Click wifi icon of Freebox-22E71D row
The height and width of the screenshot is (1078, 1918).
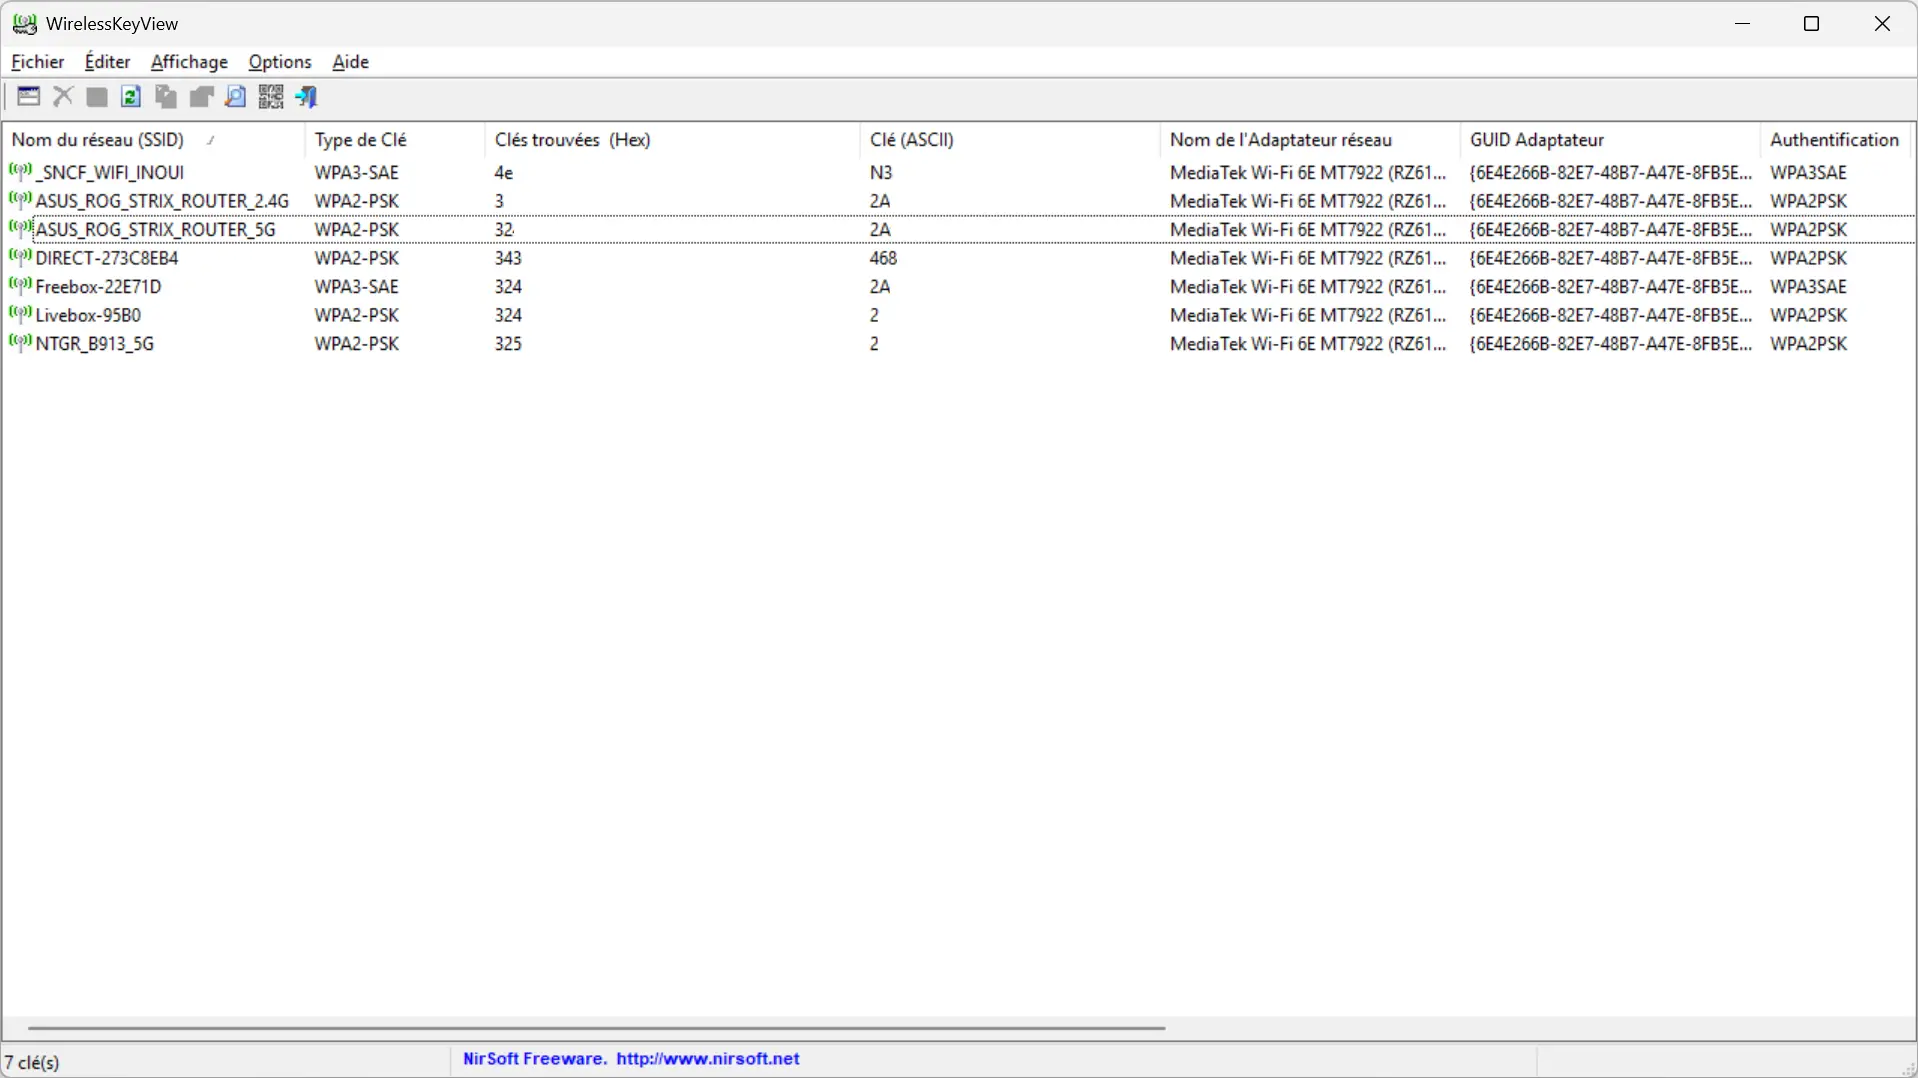point(20,286)
